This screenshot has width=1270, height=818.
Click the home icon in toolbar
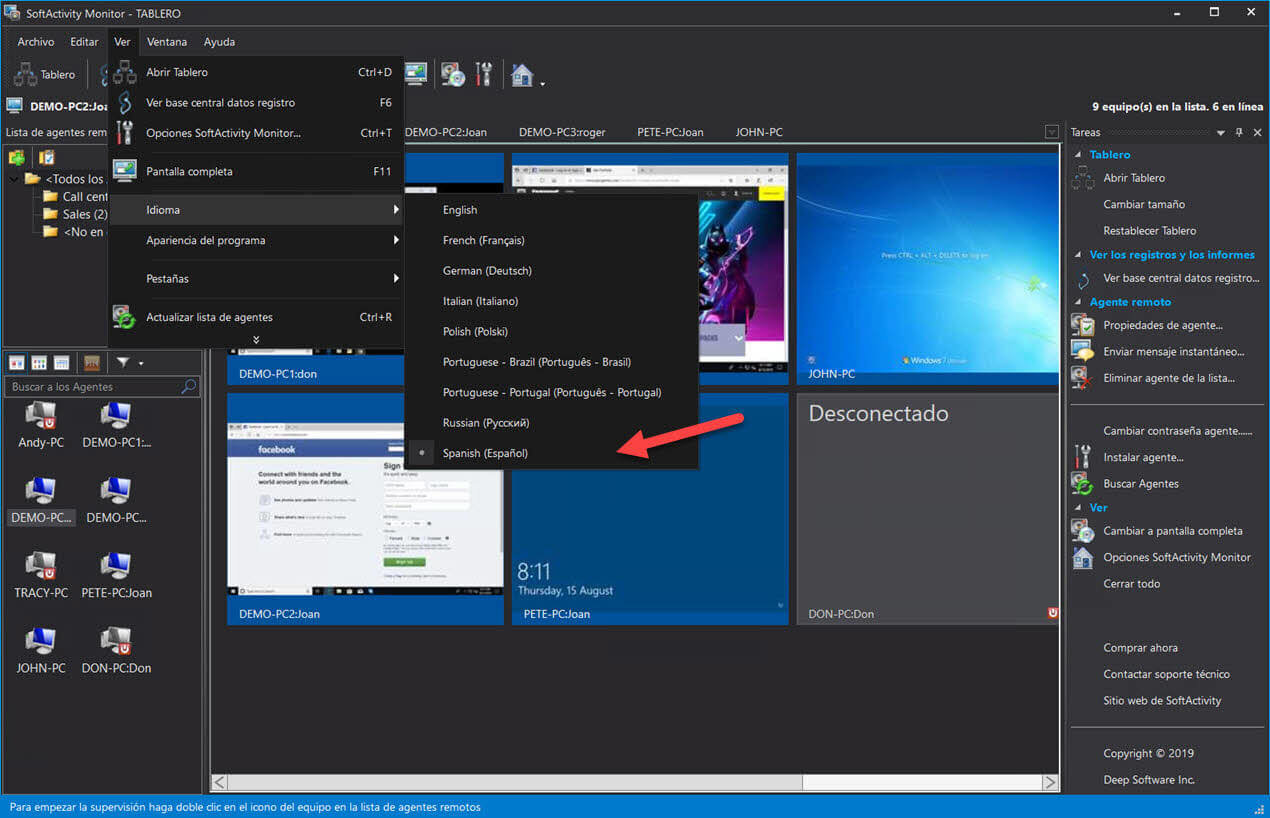[x=521, y=75]
